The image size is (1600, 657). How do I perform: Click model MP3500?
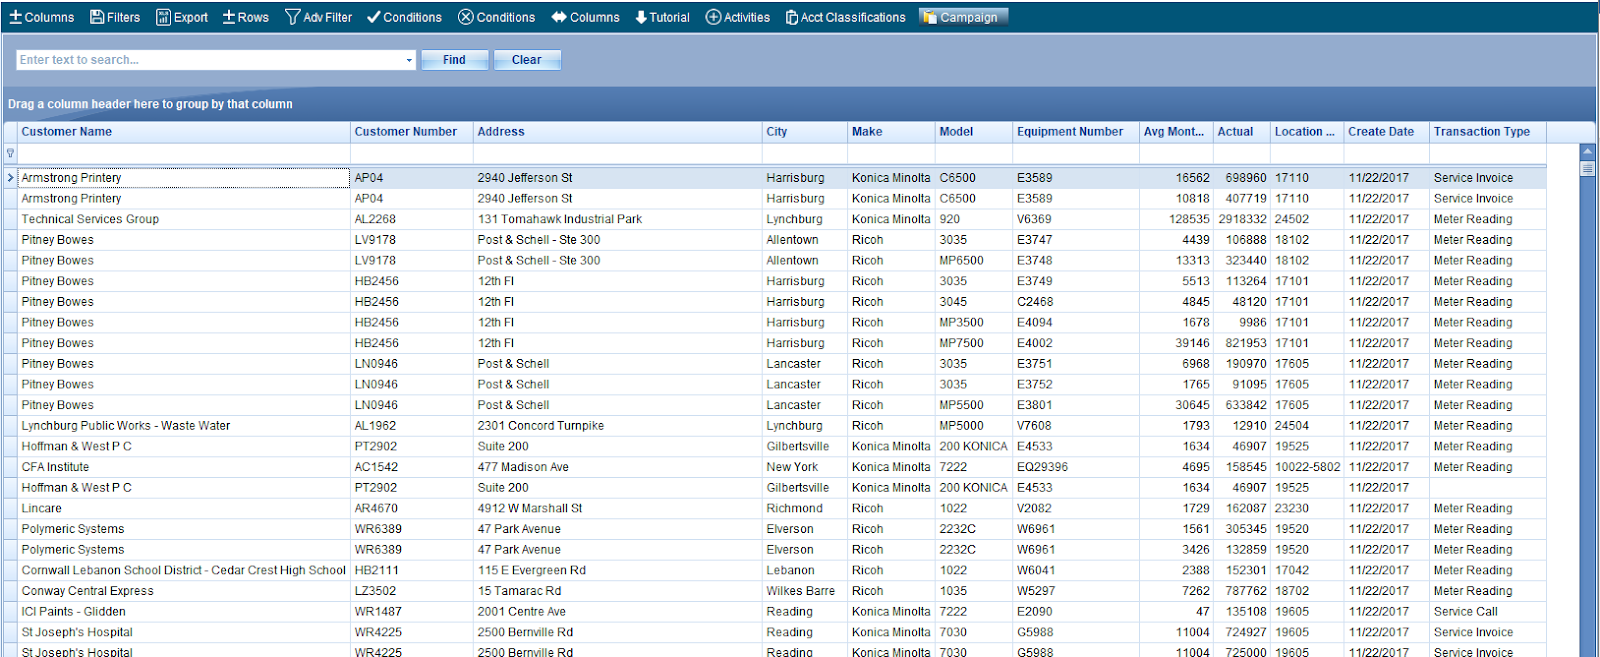(961, 323)
